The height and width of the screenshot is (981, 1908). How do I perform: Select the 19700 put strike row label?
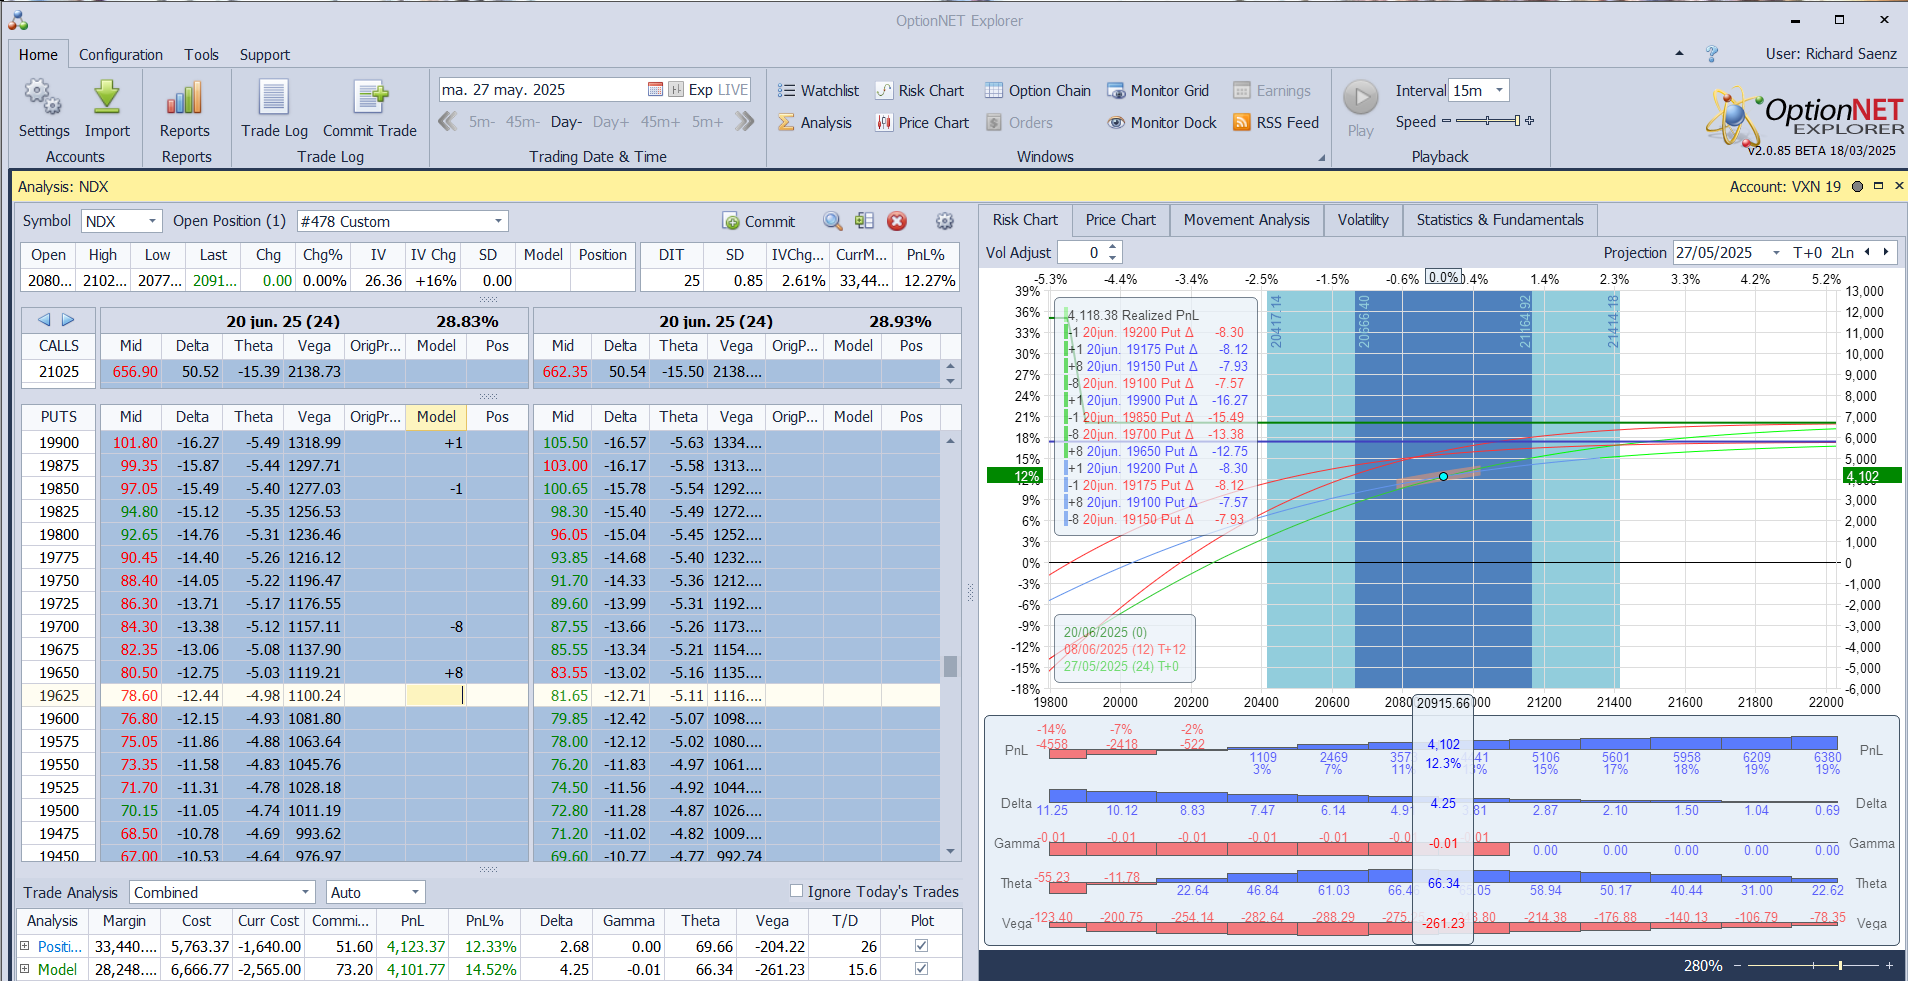coord(59,626)
